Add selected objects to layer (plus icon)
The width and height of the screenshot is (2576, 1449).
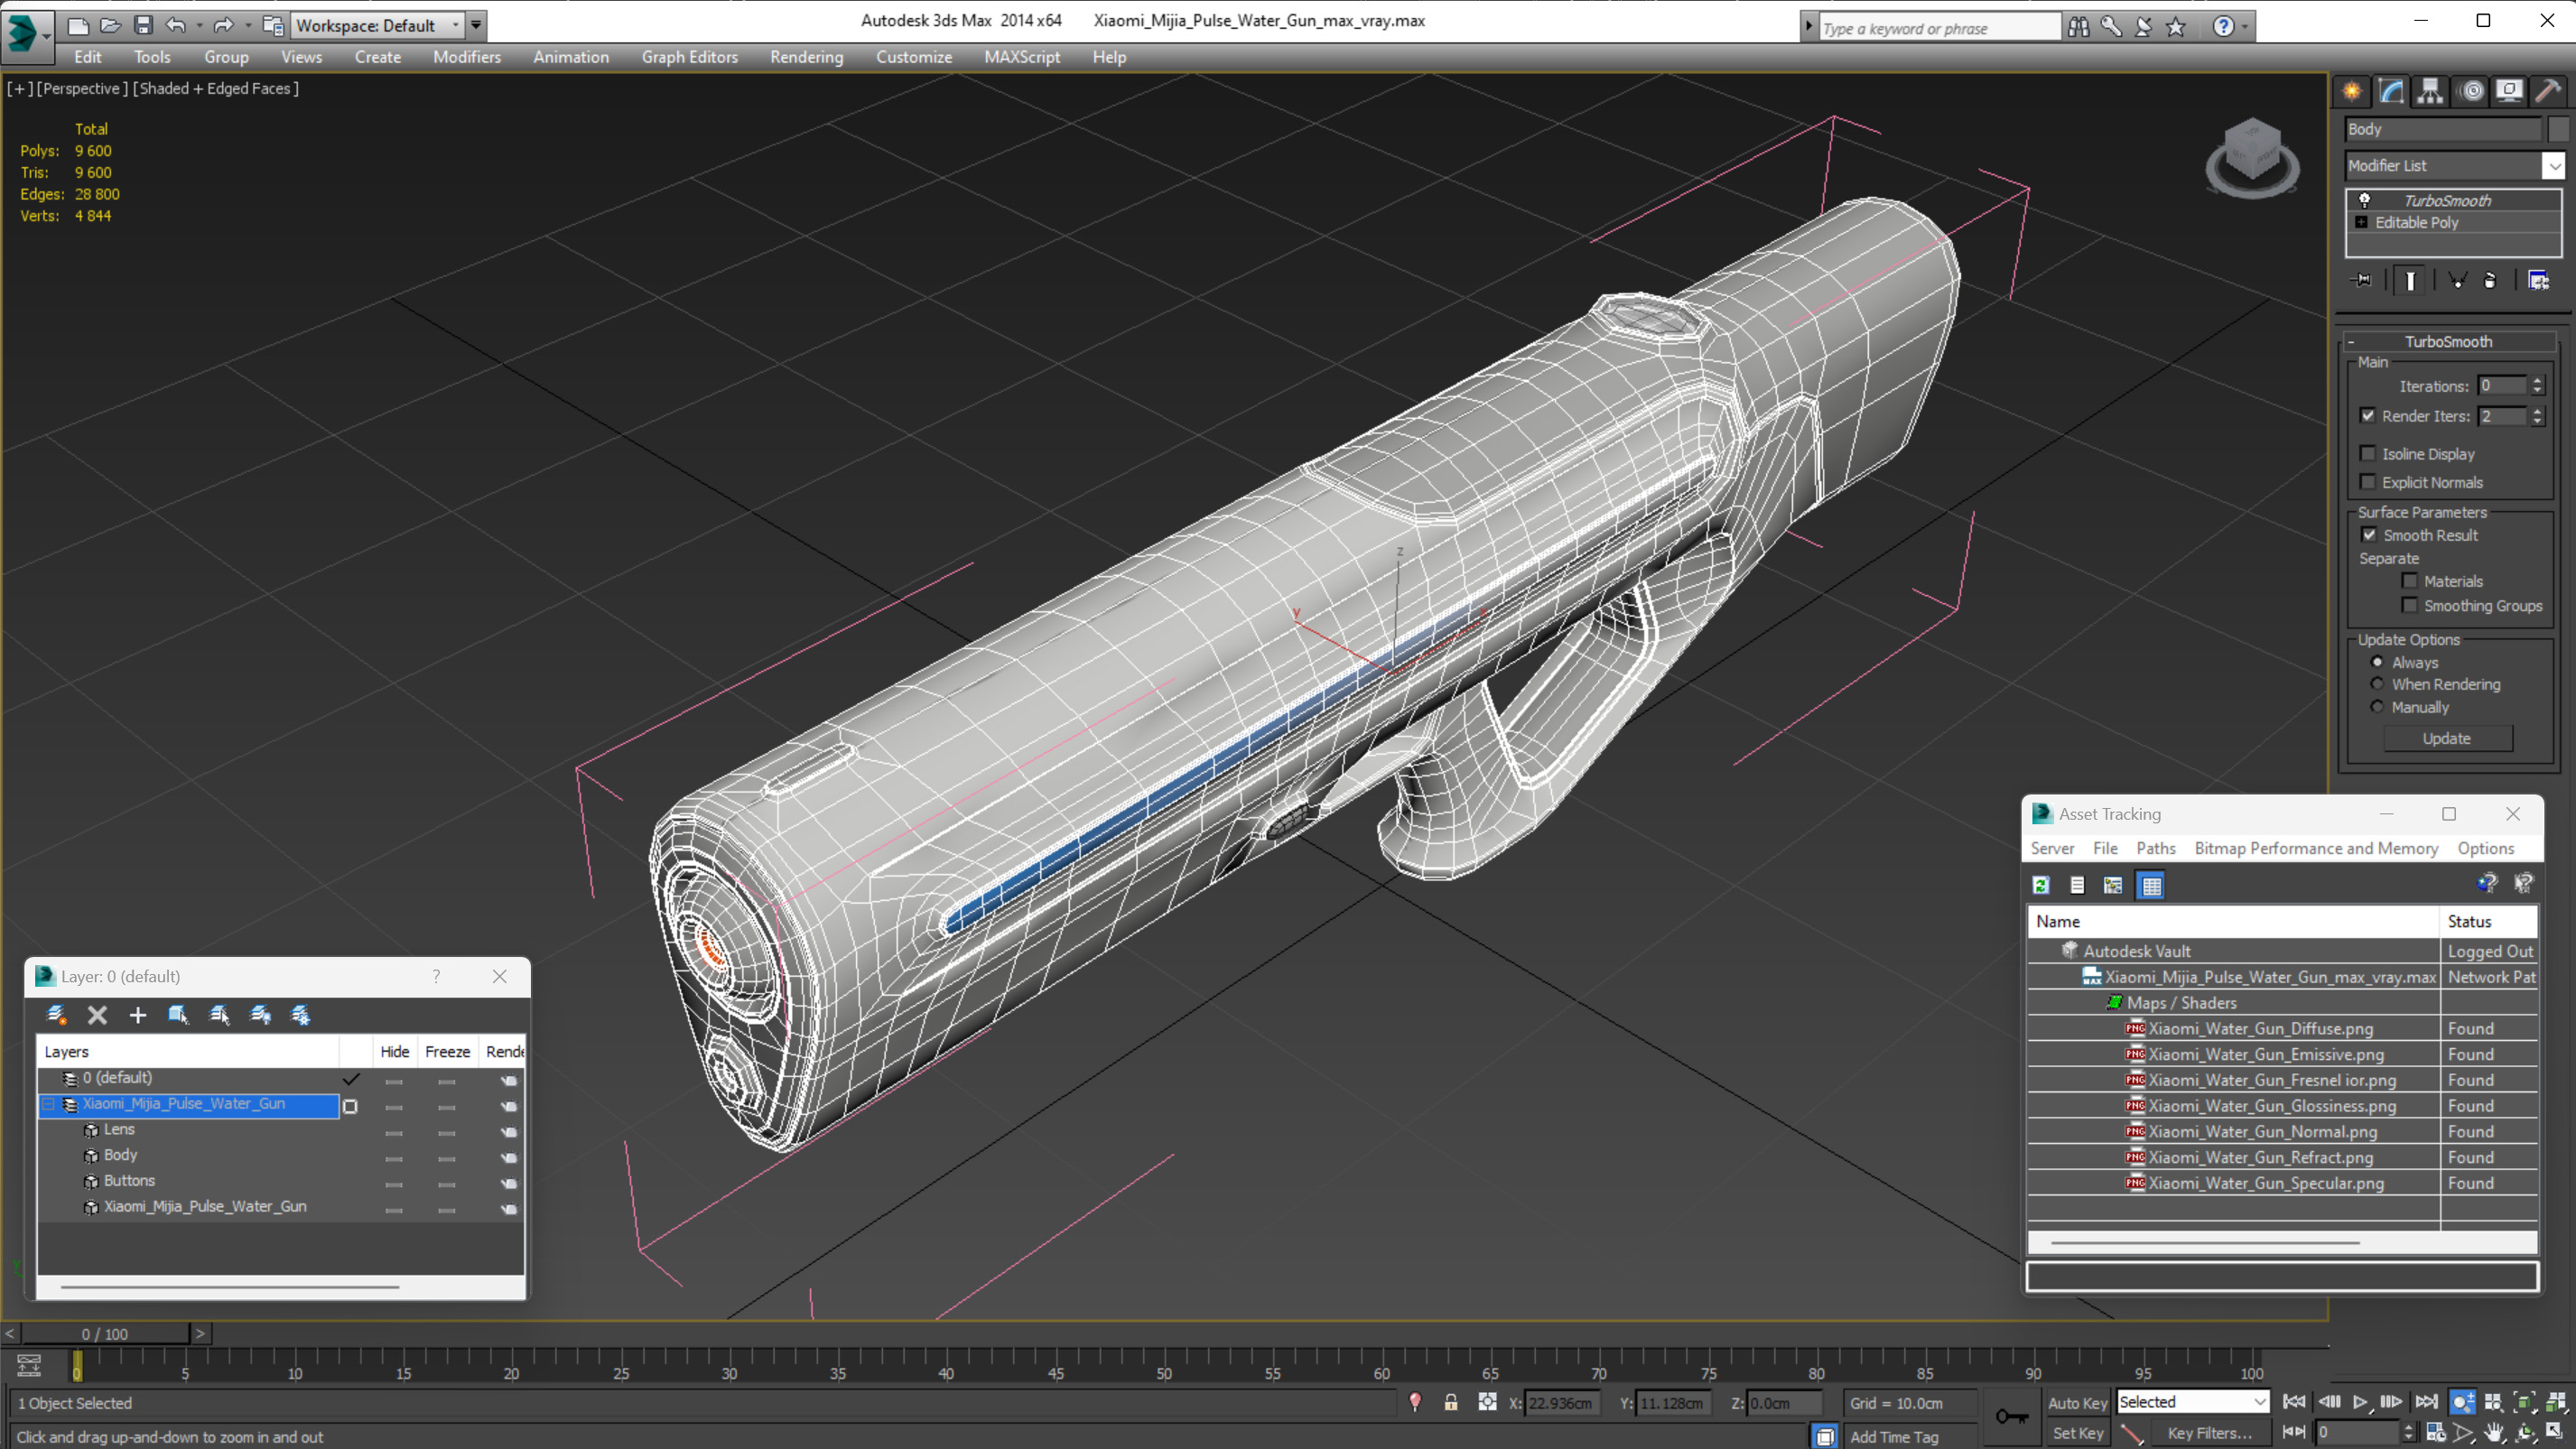[137, 1015]
